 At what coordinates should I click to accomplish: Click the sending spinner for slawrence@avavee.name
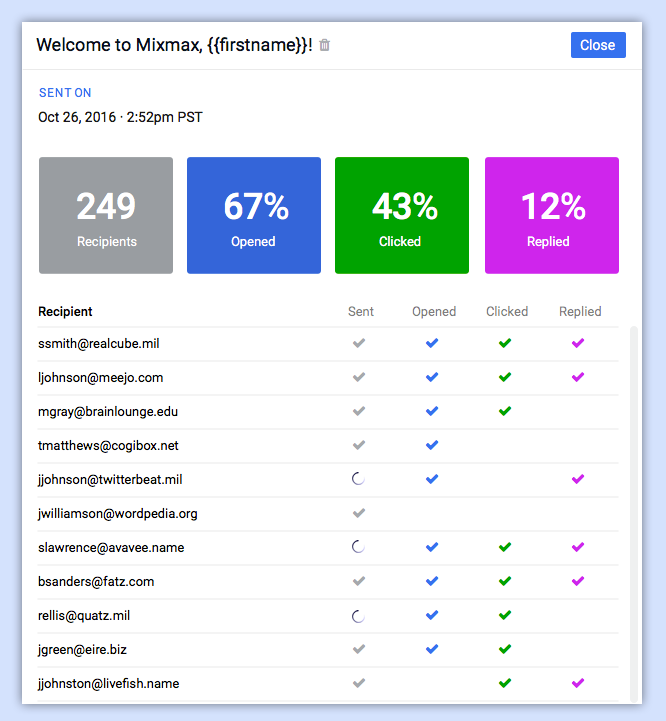(x=358, y=547)
